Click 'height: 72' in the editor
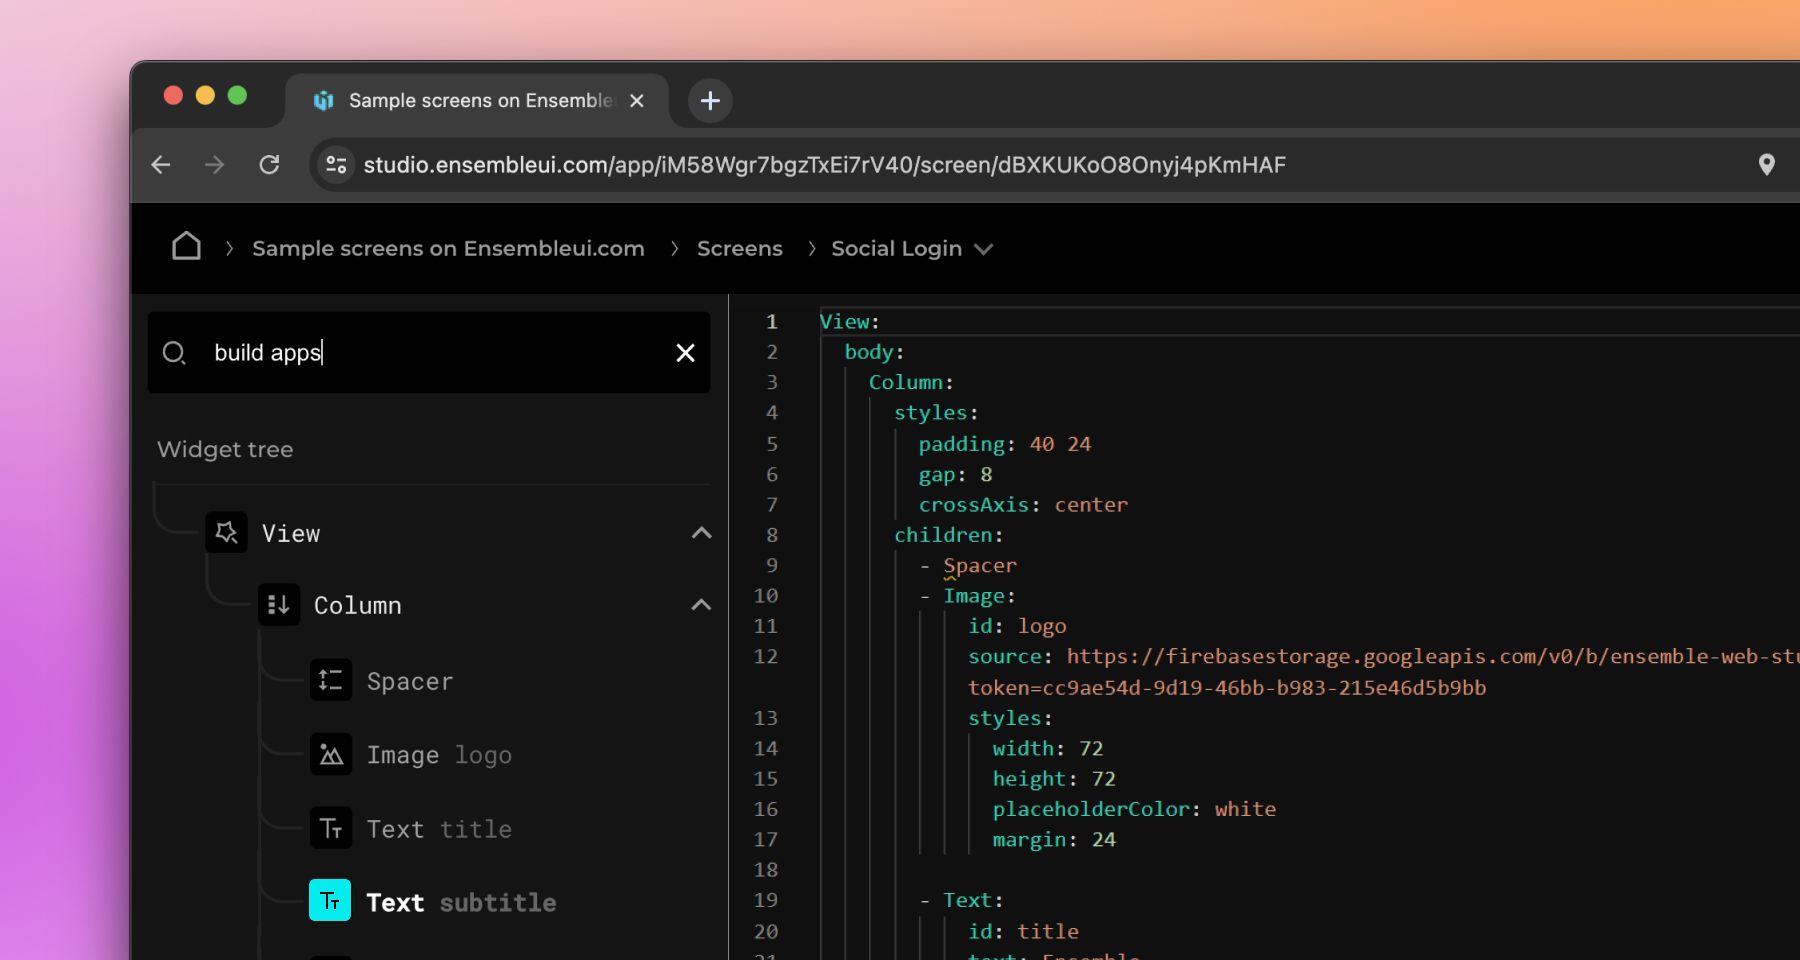The image size is (1800, 960). click(1054, 778)
